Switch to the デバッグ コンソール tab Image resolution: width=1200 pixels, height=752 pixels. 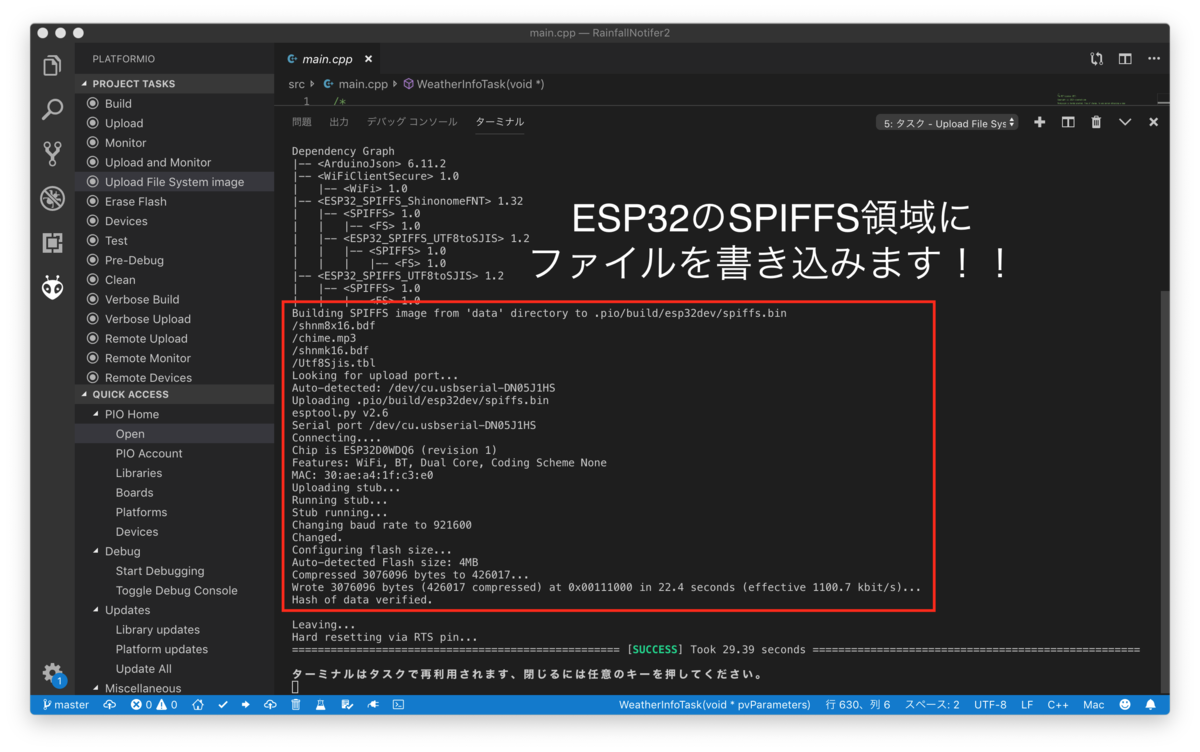pyautogui.click(x=412, y=122)
